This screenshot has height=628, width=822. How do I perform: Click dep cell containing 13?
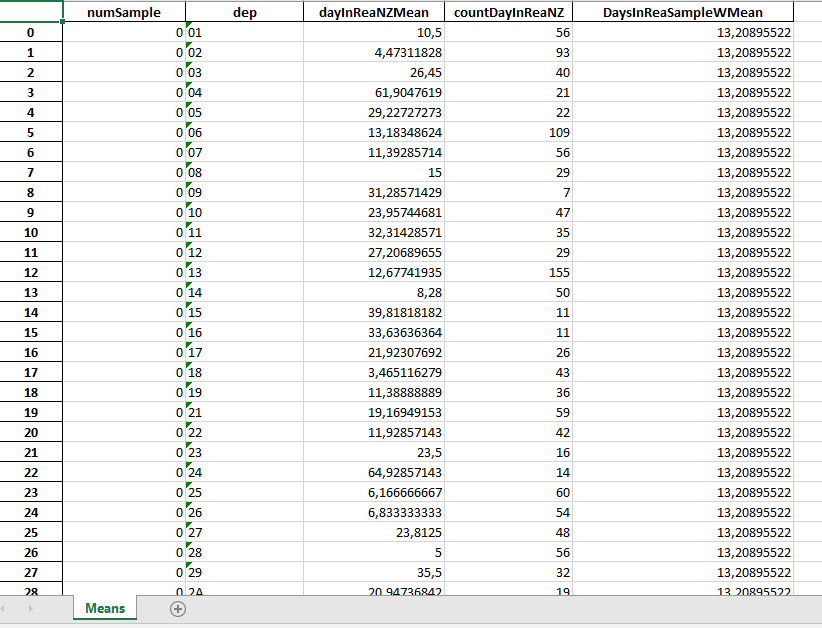[244, 273]
